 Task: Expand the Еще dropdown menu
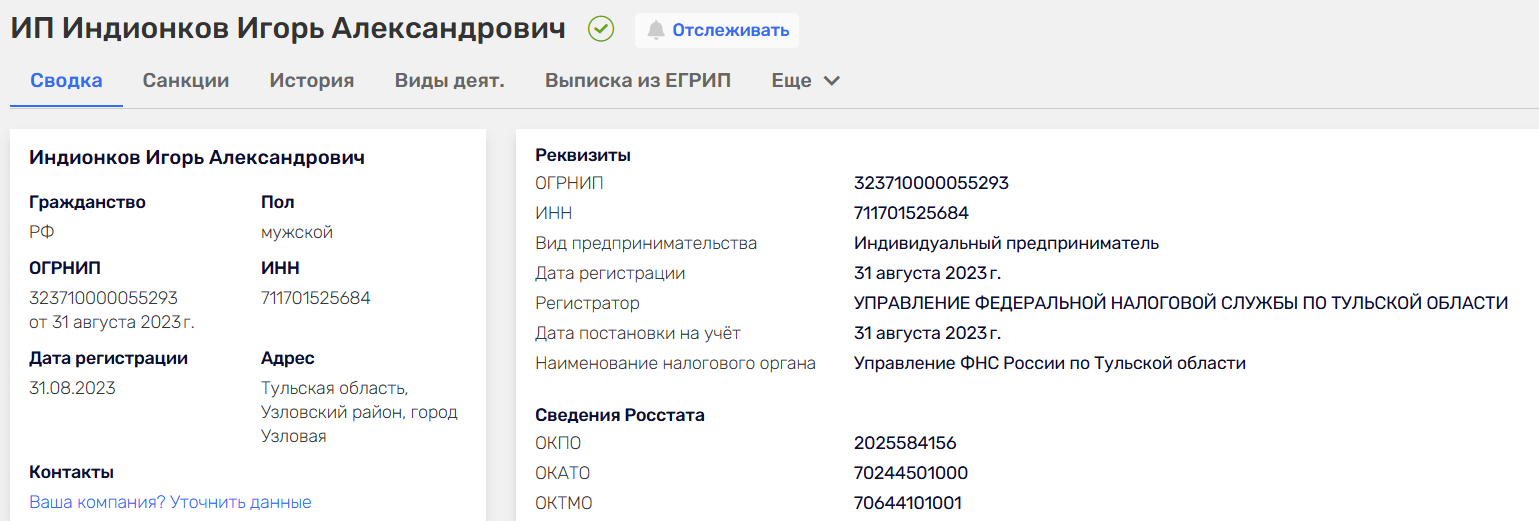click(x=792, y=81)
